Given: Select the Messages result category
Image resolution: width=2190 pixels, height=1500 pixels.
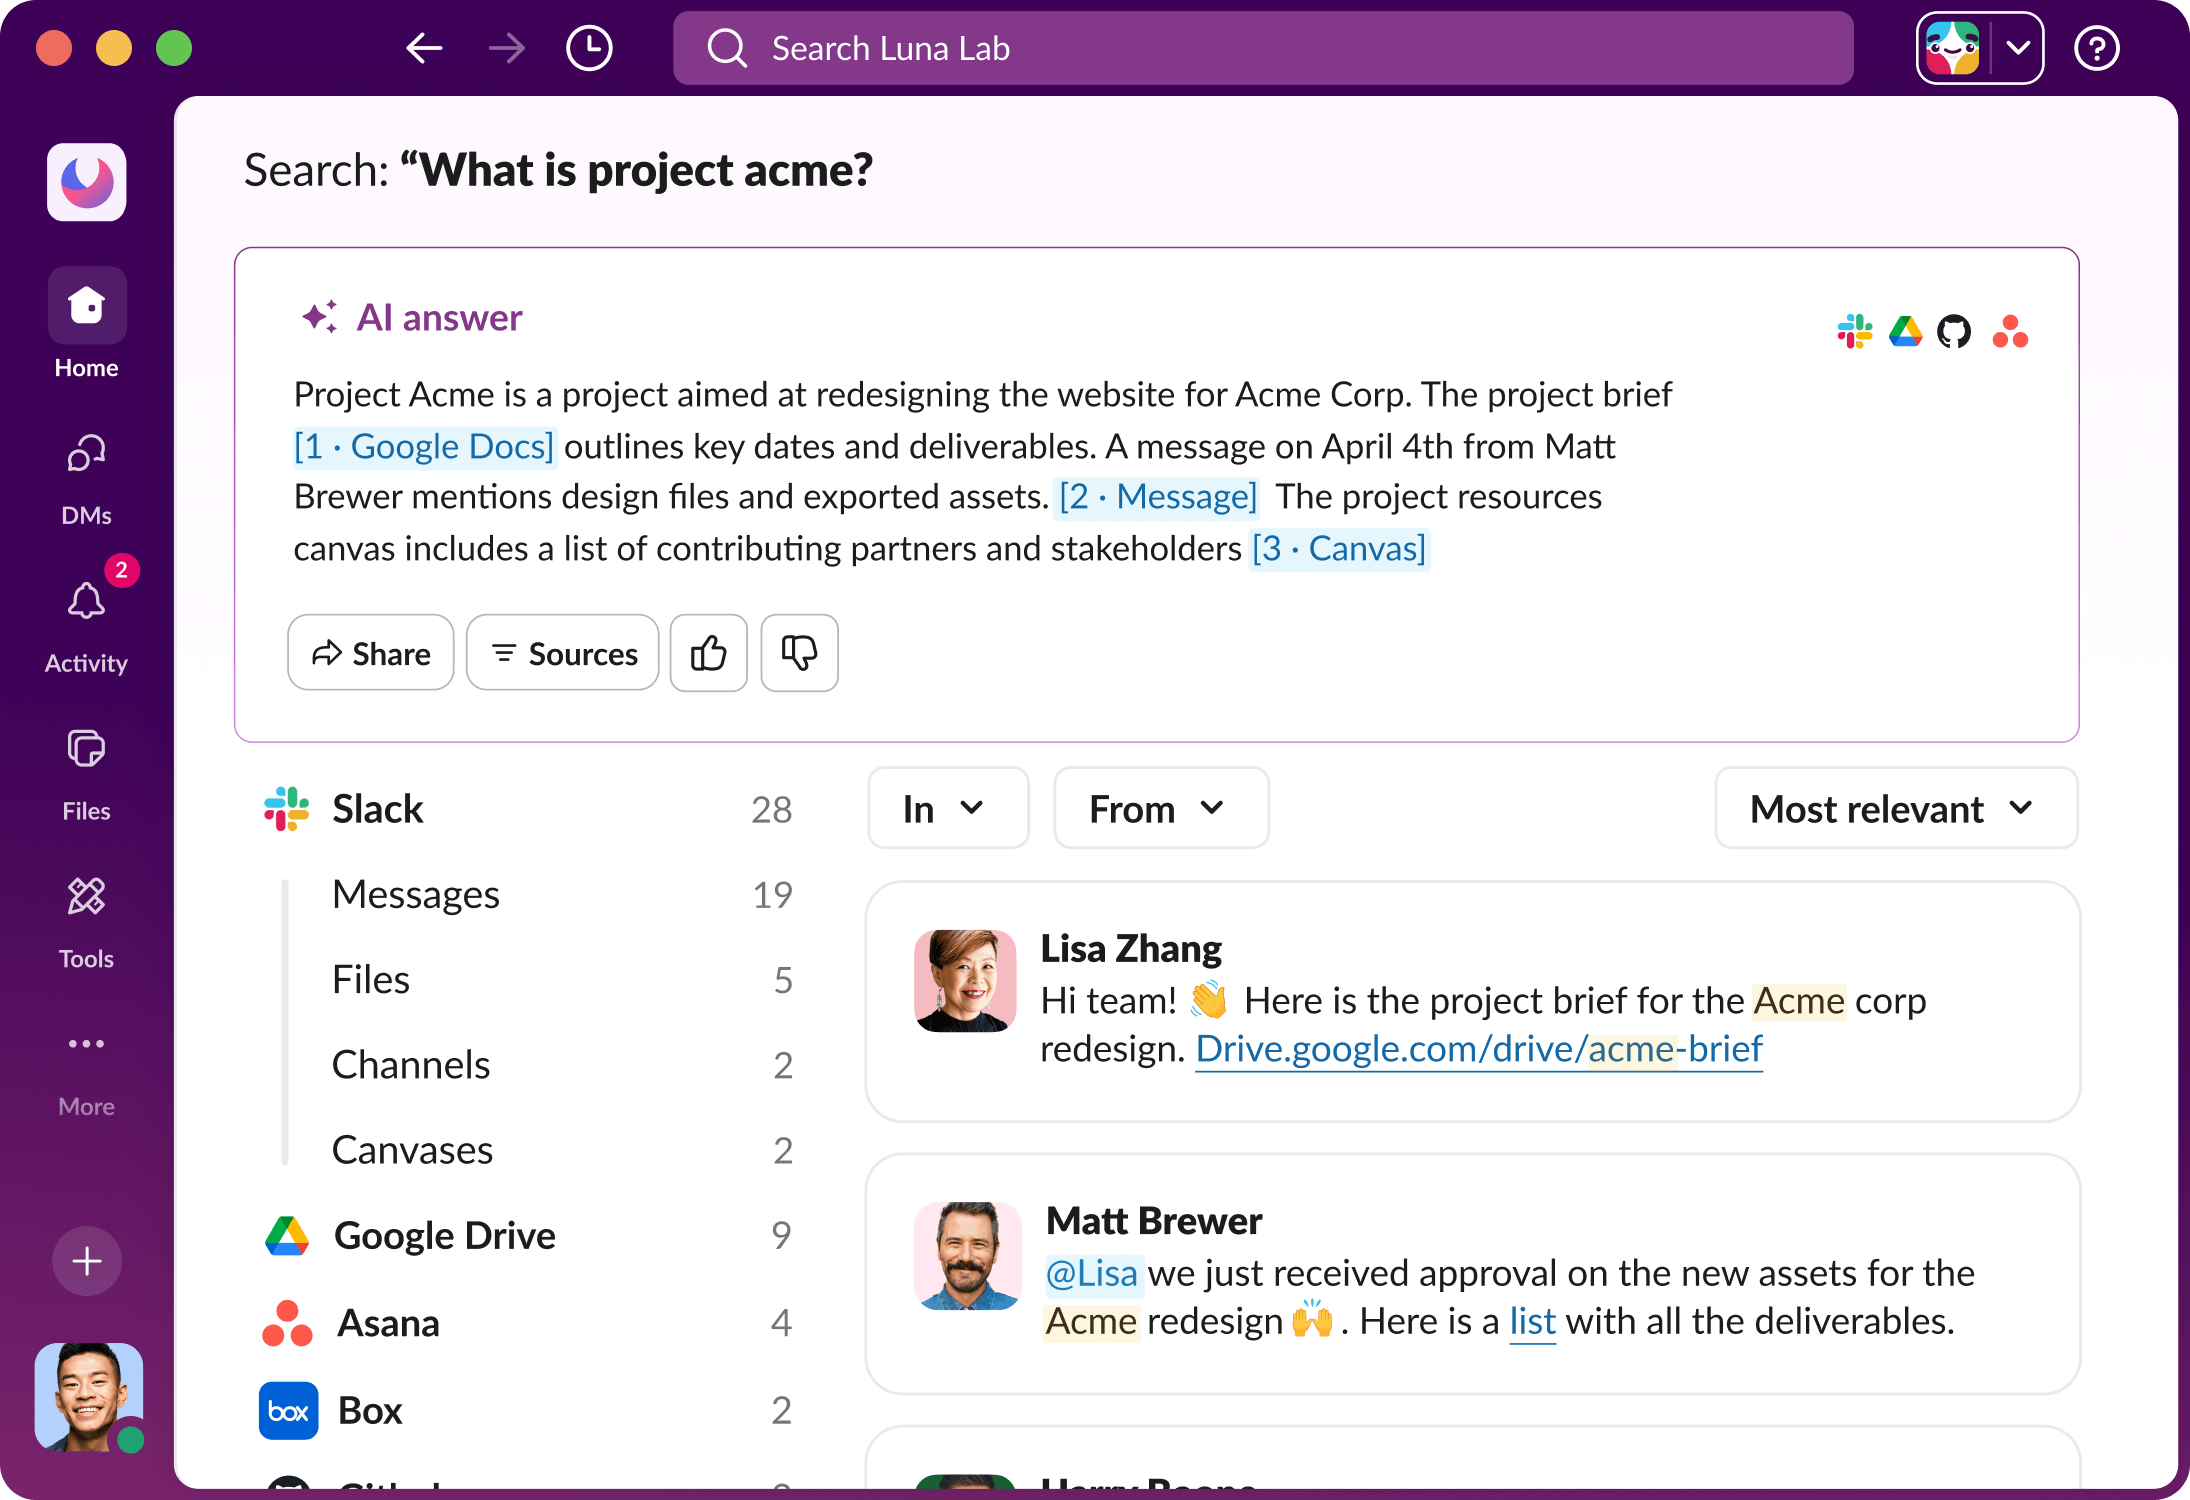Looking at the screenshot, I should click(x=416, y=894).
